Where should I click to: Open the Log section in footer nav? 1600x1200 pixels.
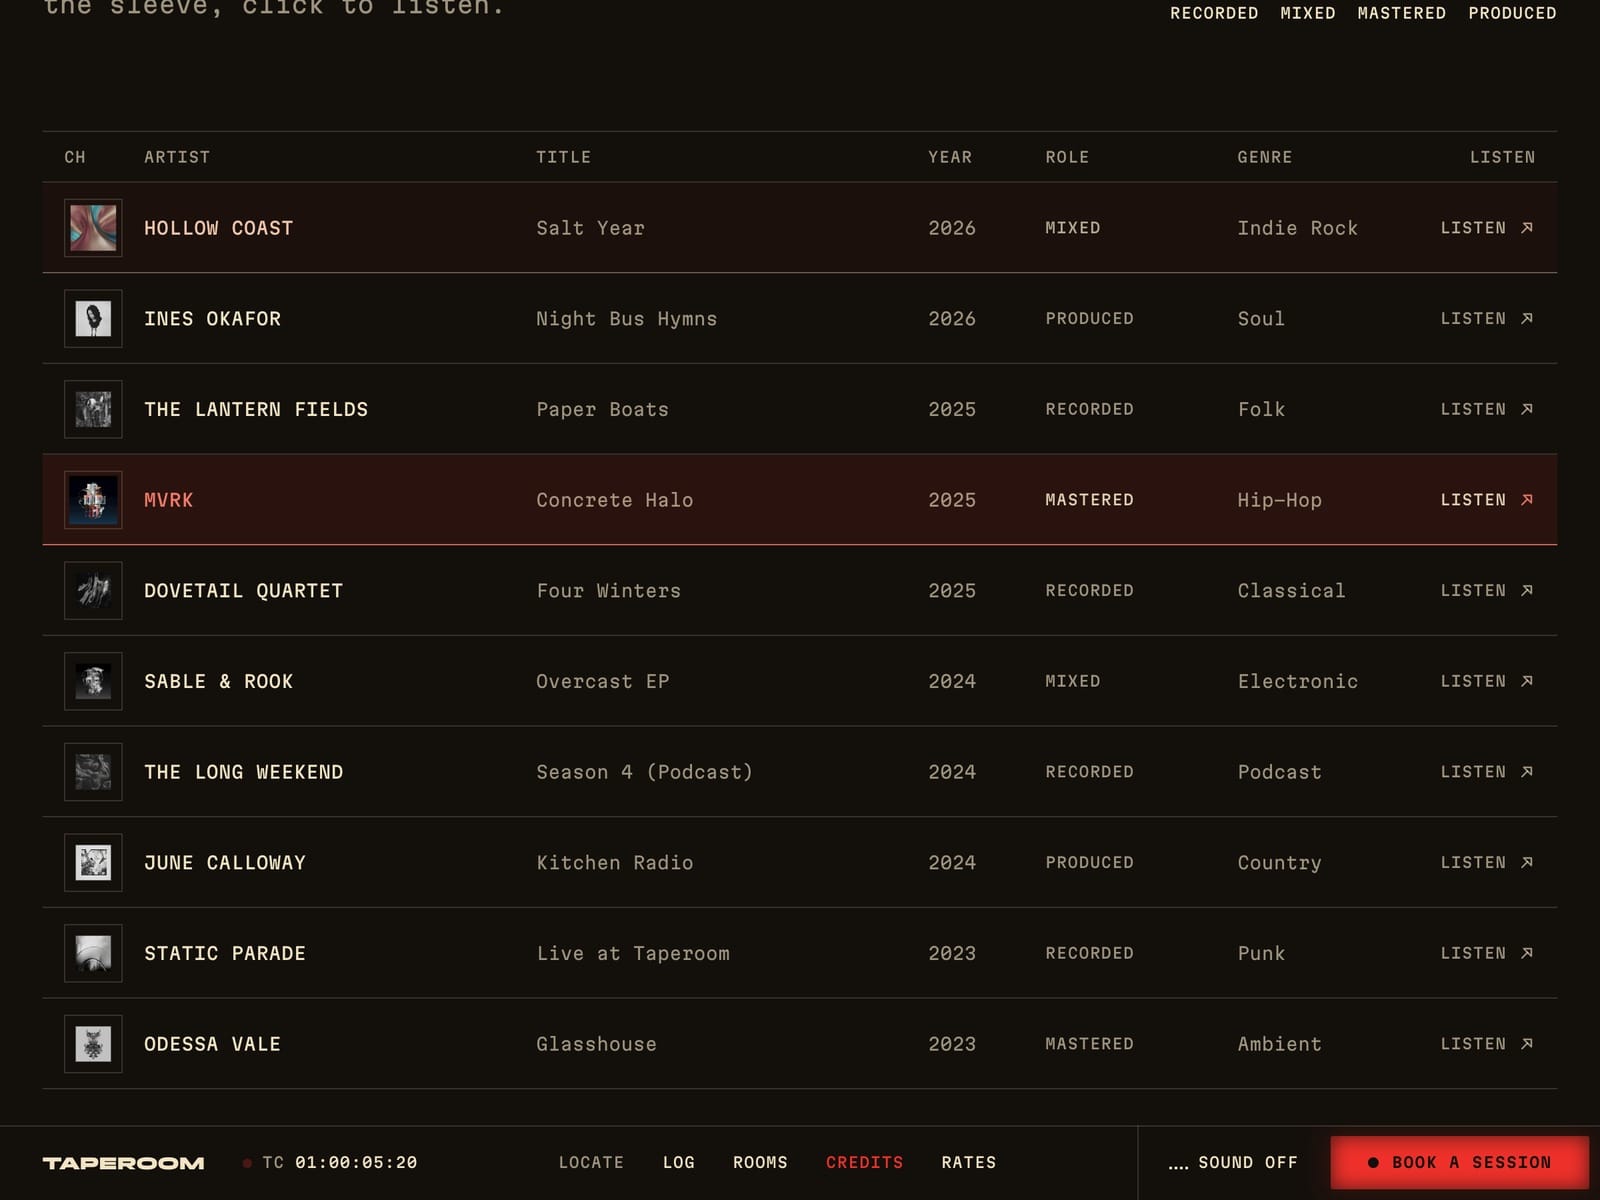tap(679, 1162)
